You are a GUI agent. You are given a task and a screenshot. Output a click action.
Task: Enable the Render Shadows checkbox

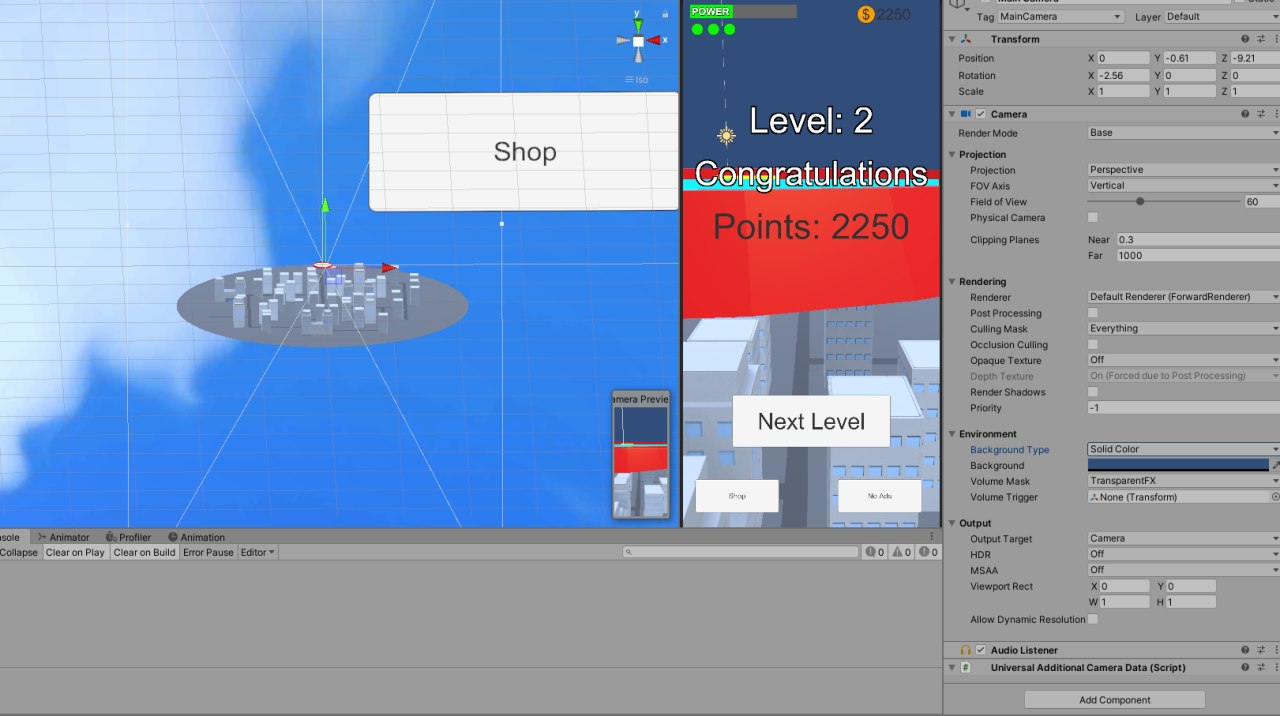pyautogui.click(x=1093, y=392)
